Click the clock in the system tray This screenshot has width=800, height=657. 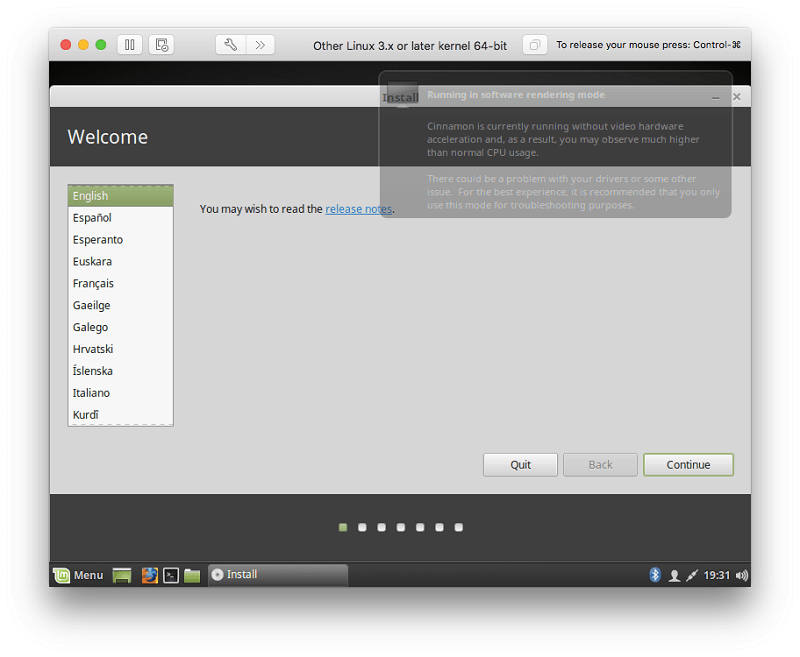(x=718, y=575)
